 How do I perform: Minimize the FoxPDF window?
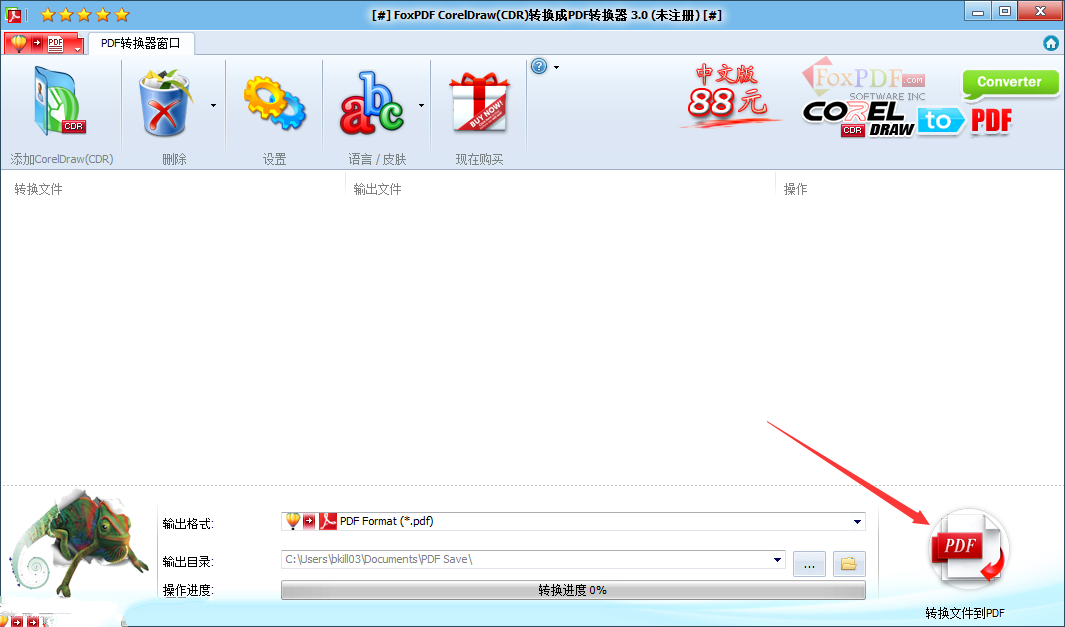[978, 12]
